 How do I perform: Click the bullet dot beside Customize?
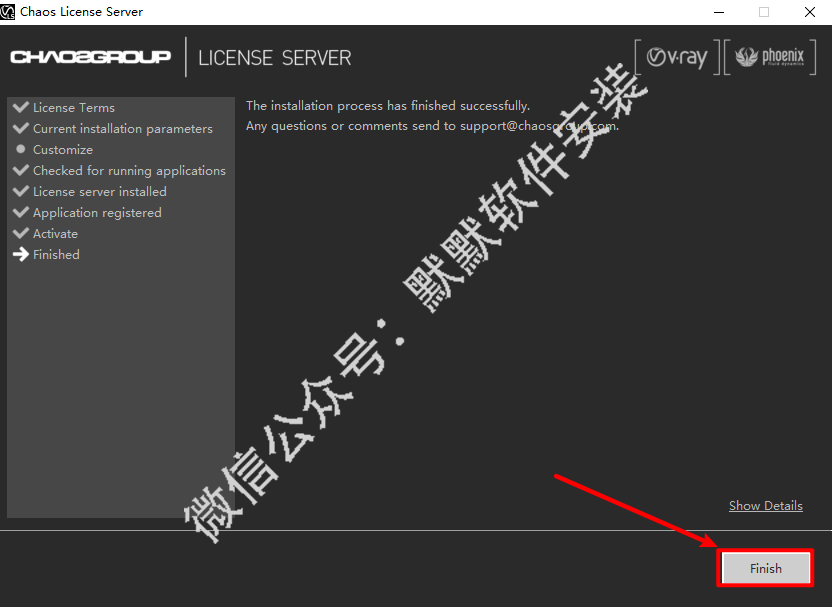(20, 149)
